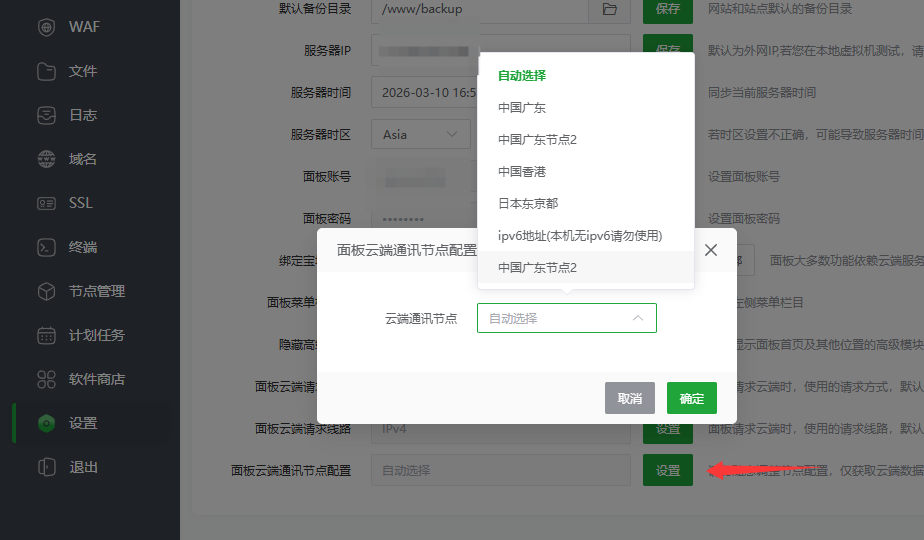Select 中国香港 node option
The image size is (924, 540).
click(586, 172)
